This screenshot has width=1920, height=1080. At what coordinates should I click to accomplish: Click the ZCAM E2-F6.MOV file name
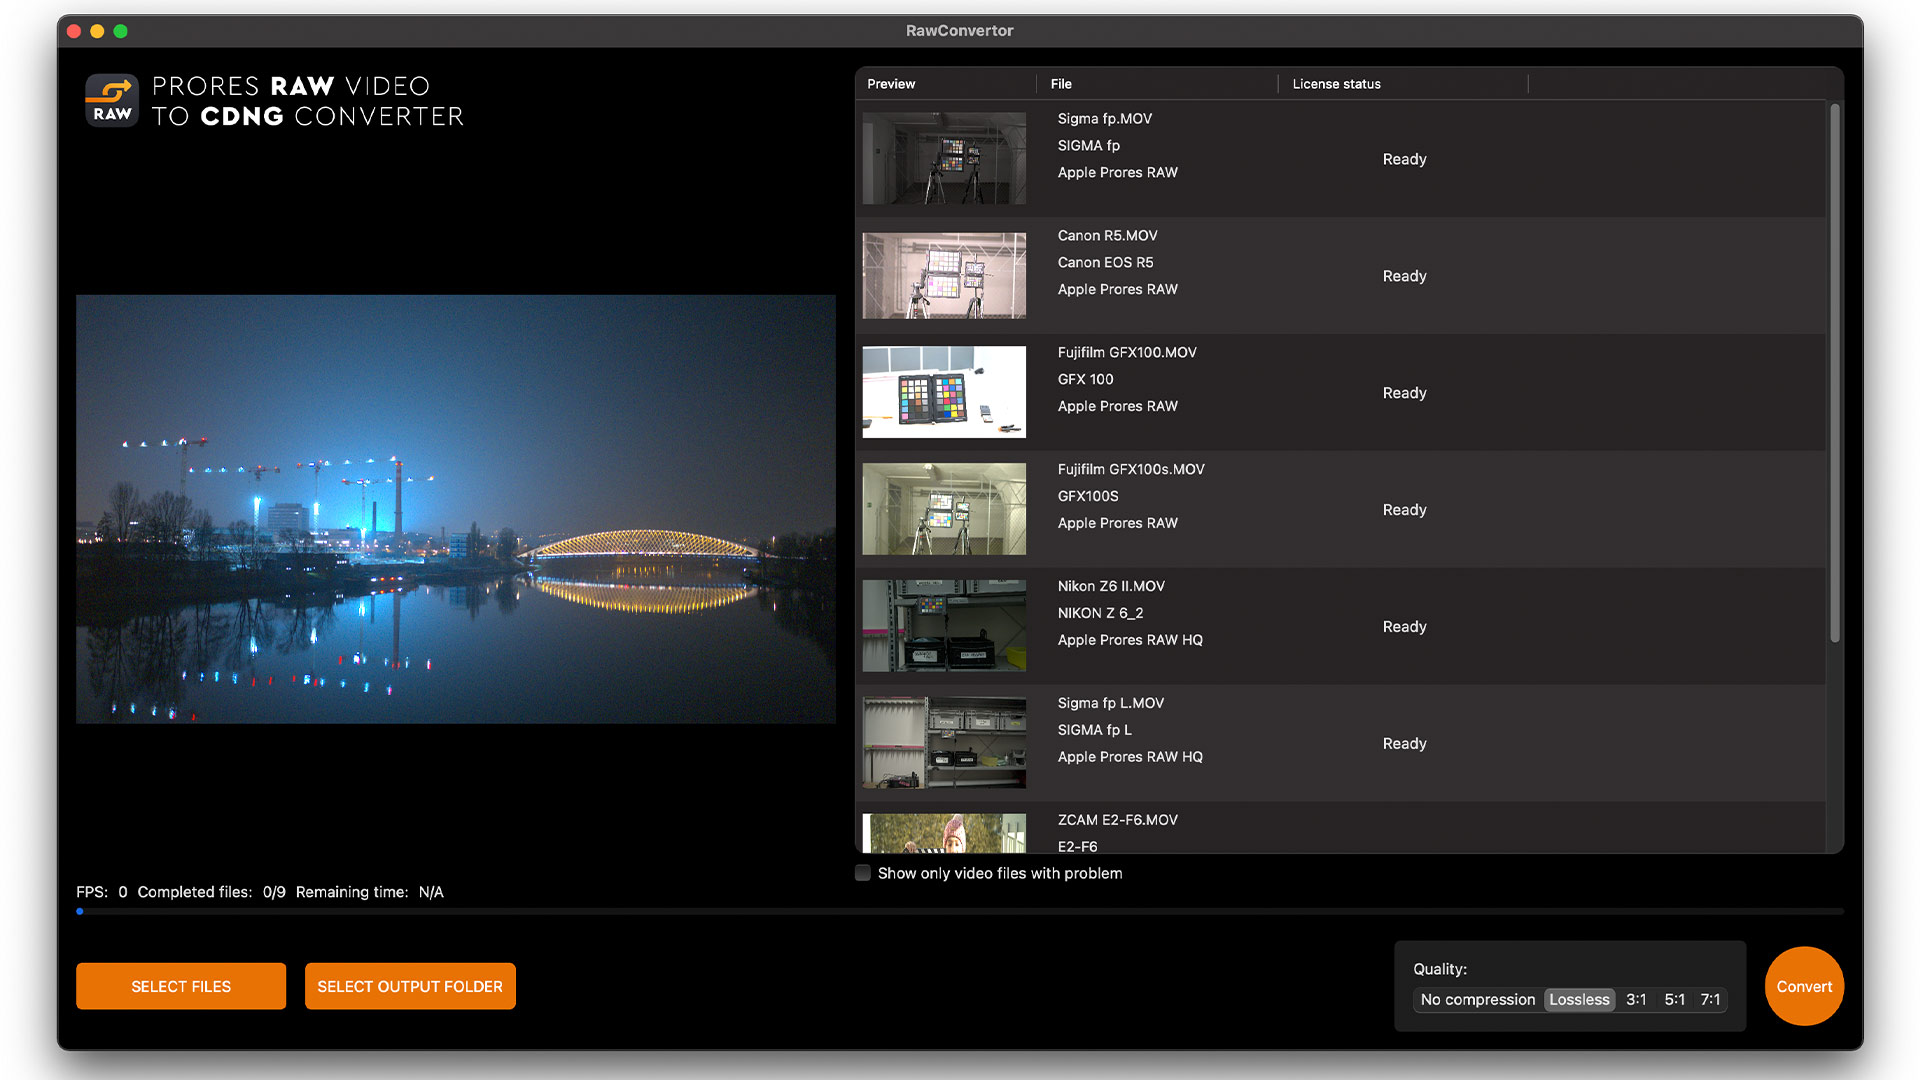(1117, 820)
